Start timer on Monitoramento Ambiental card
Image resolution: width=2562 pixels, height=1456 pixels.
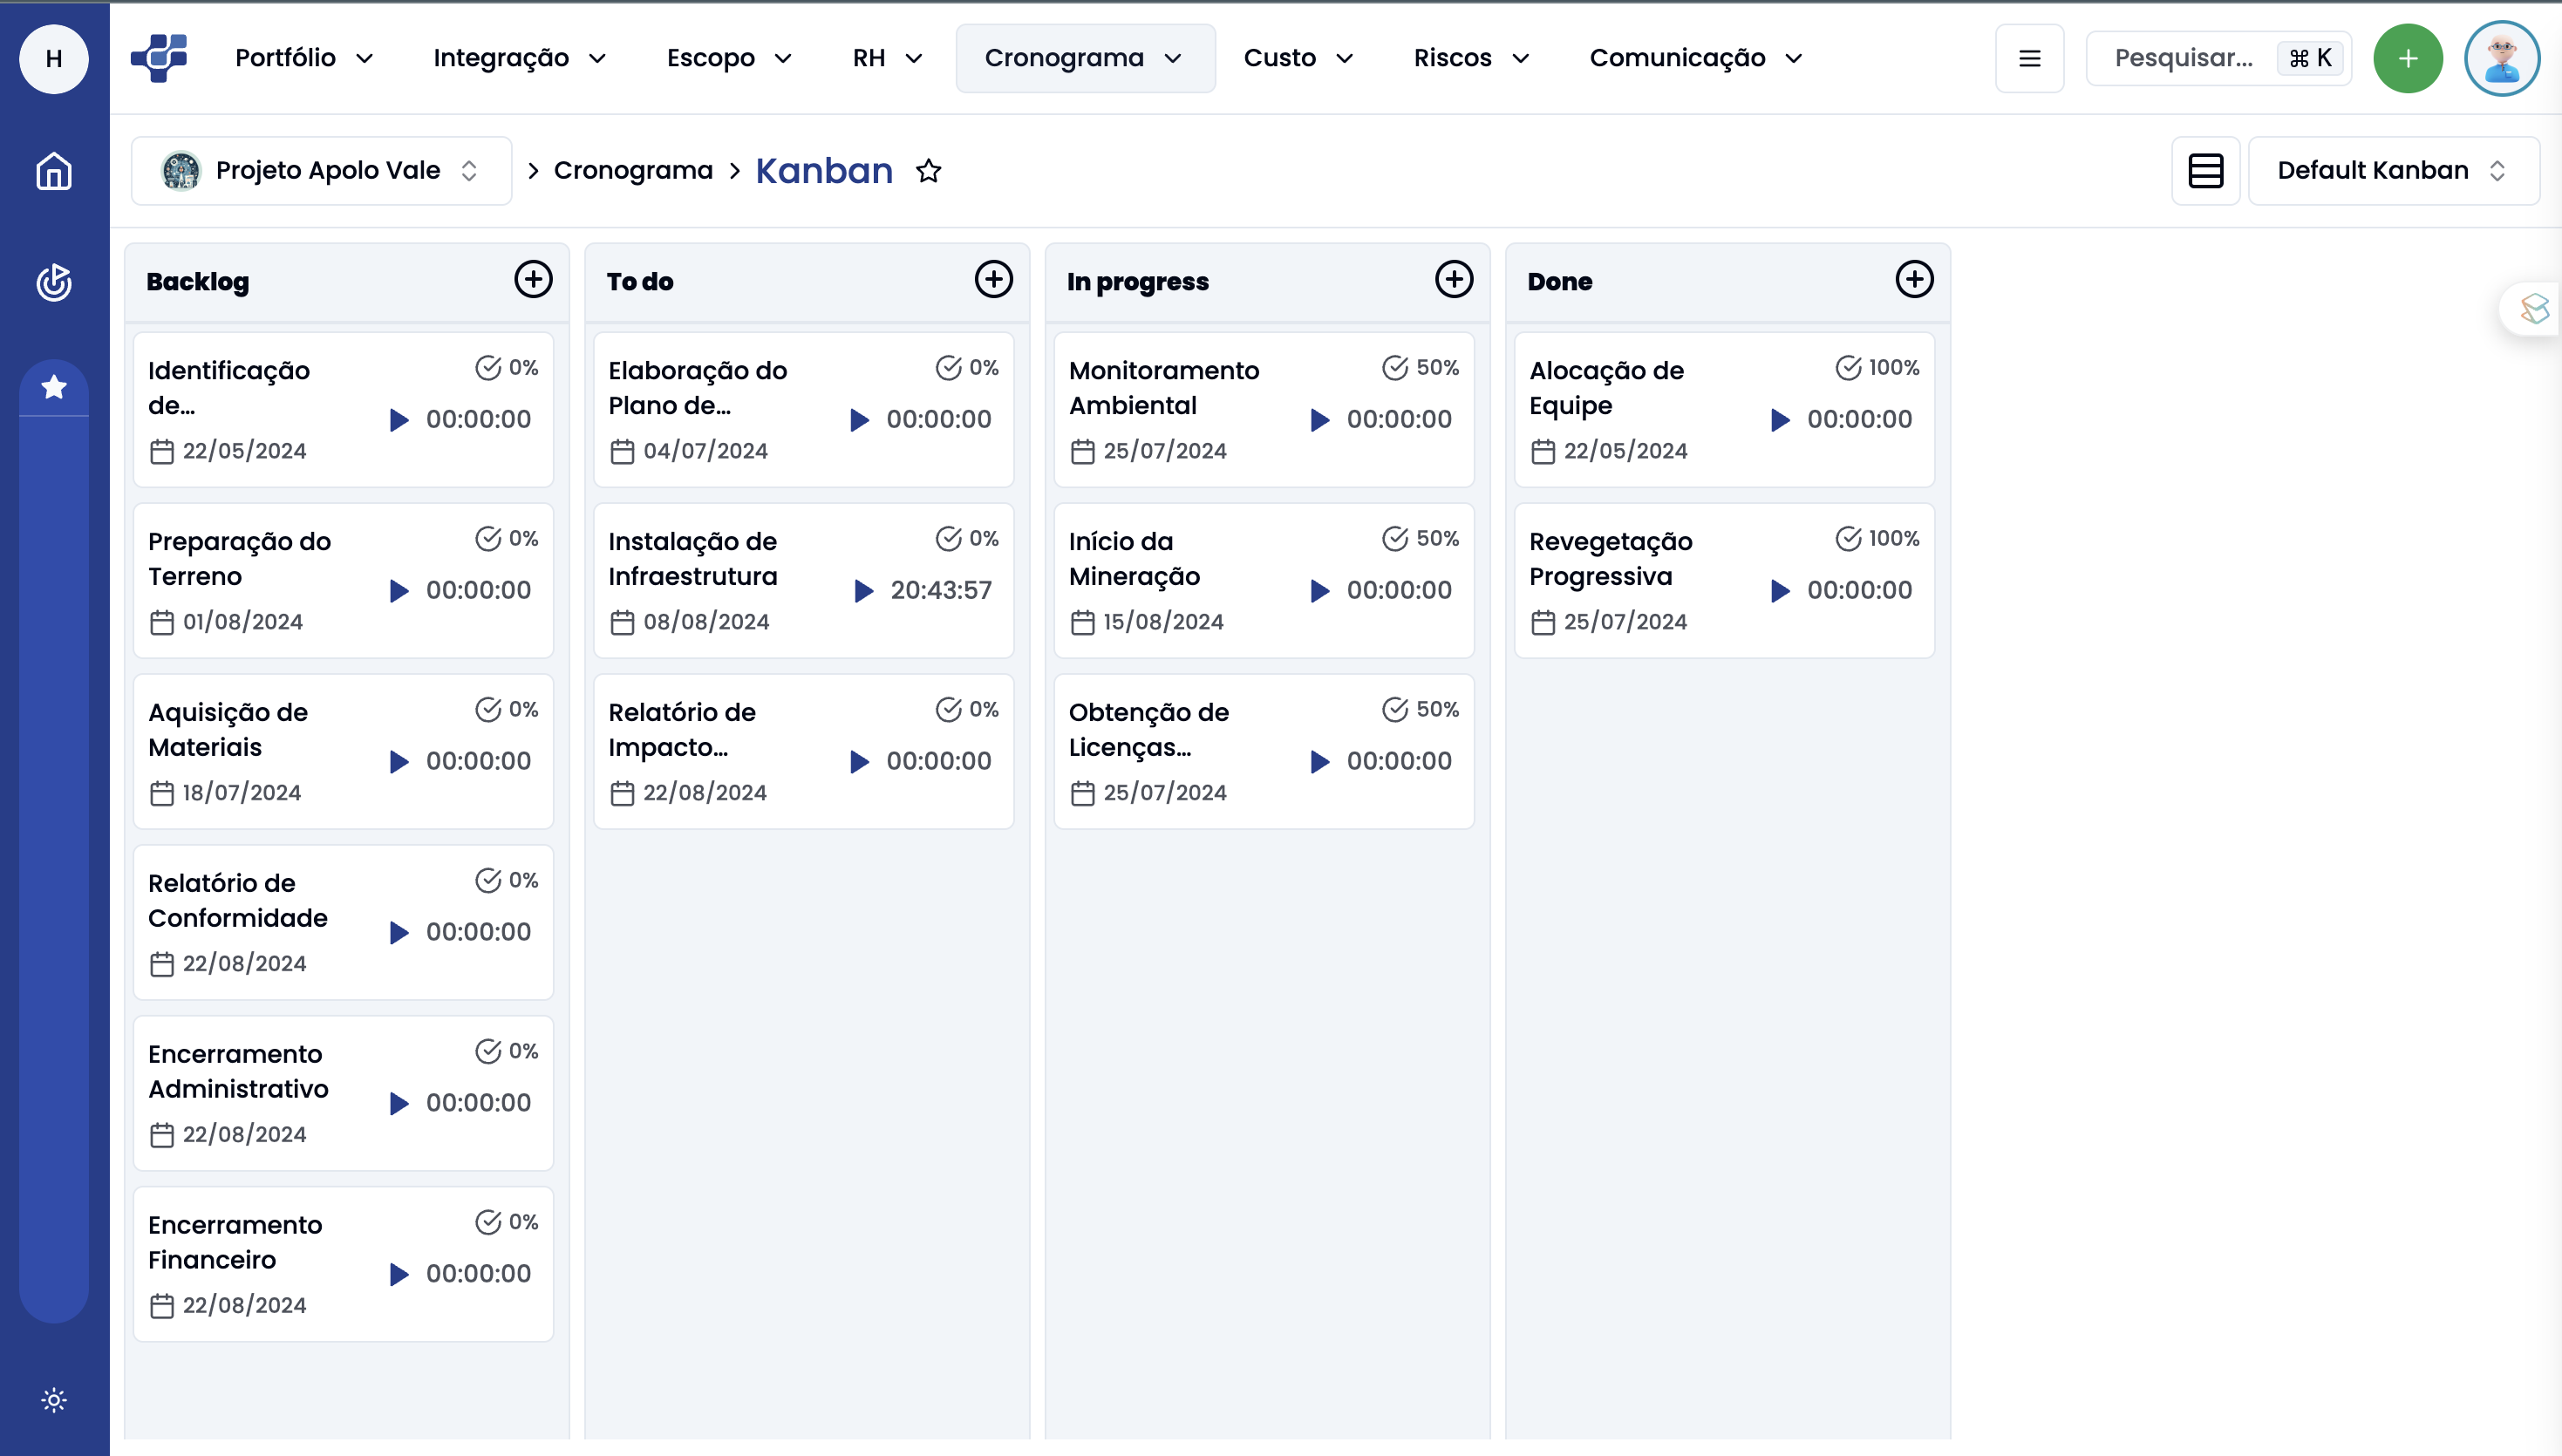pyautogui.click(x=1320, y=419)
